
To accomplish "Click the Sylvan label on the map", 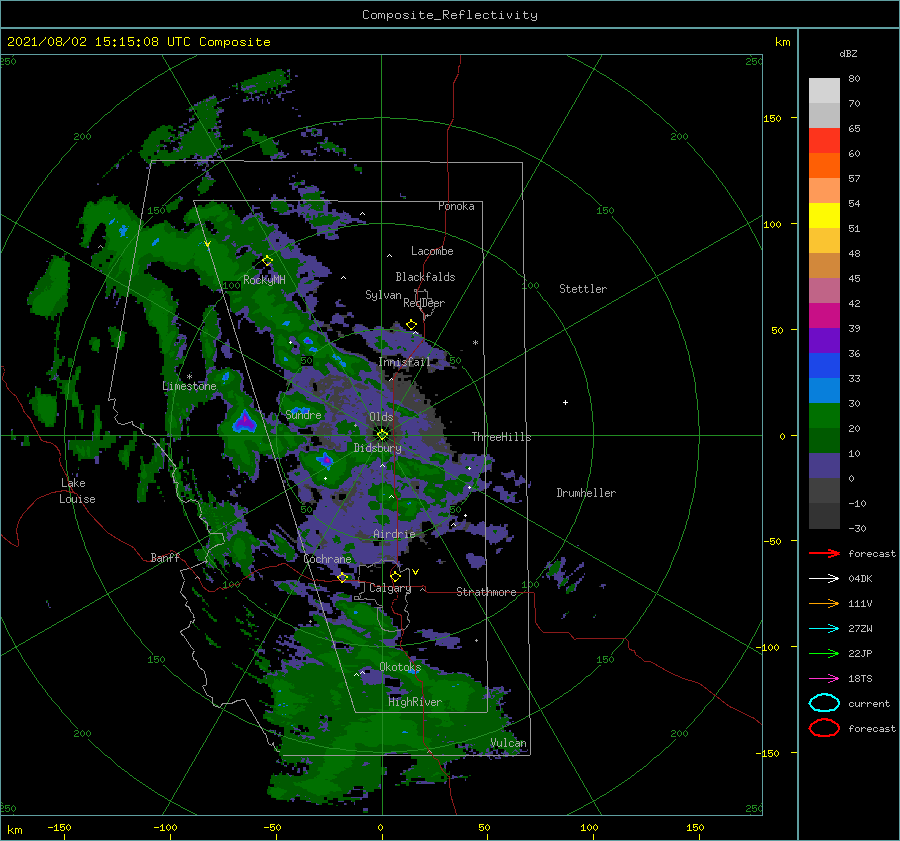I will 383,295.
